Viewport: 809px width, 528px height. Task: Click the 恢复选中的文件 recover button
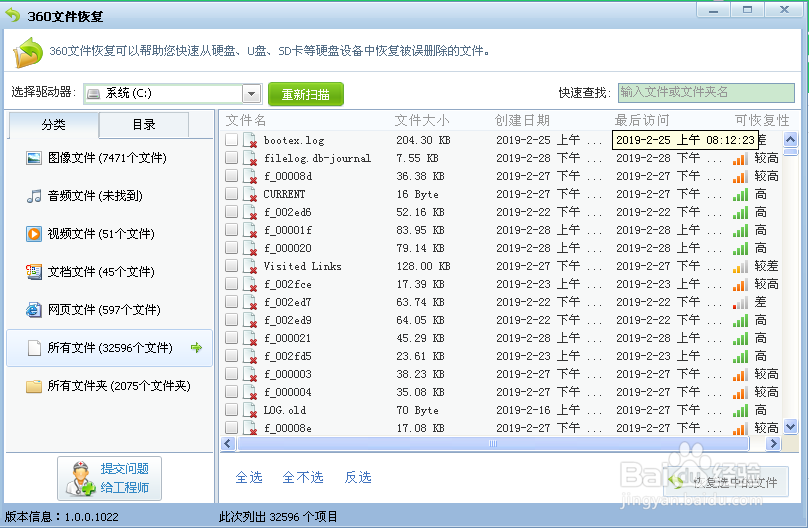tap(725, 482)
